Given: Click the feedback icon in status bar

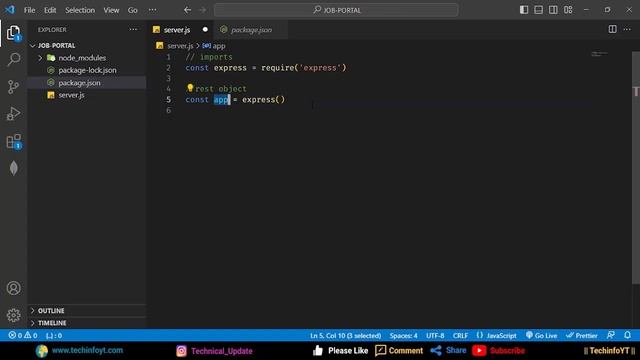Looking at the screenshot, I should point(611,335).
